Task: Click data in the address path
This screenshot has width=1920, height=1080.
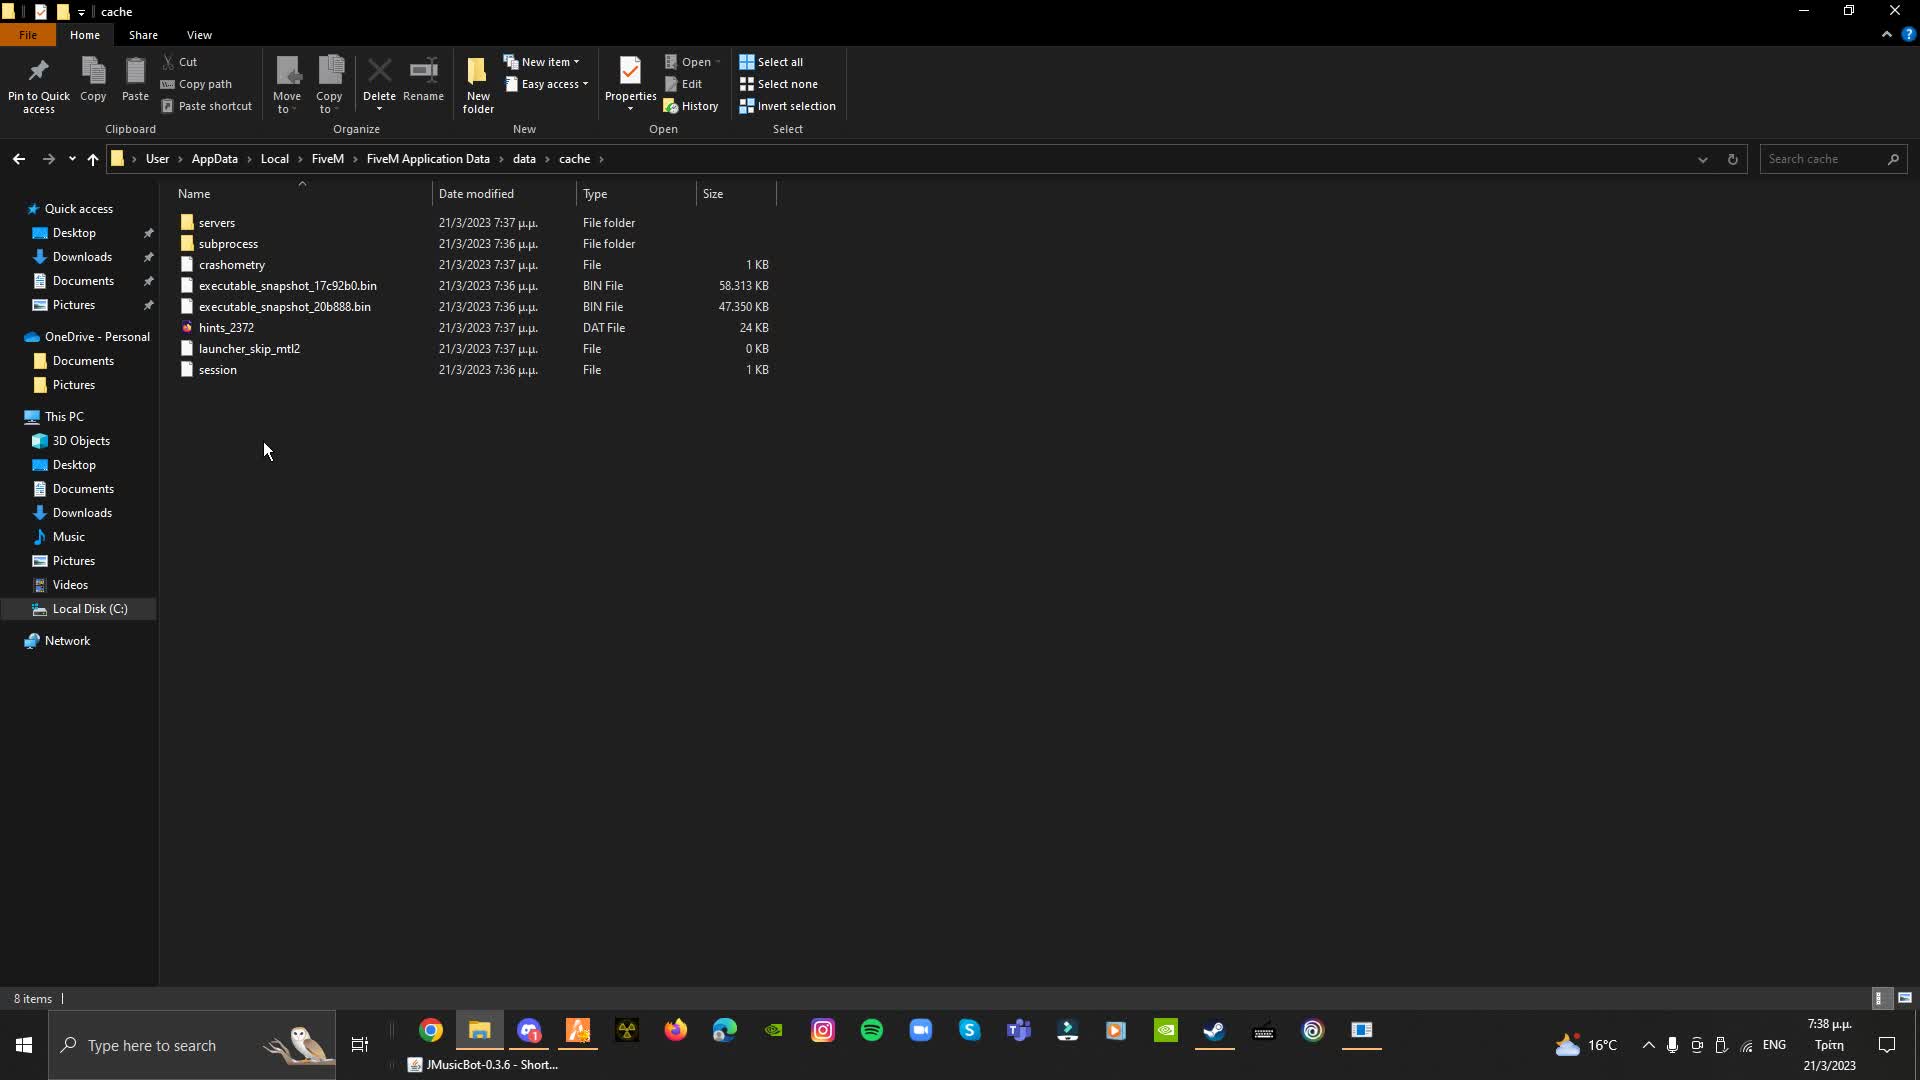Action: point(524,159)
